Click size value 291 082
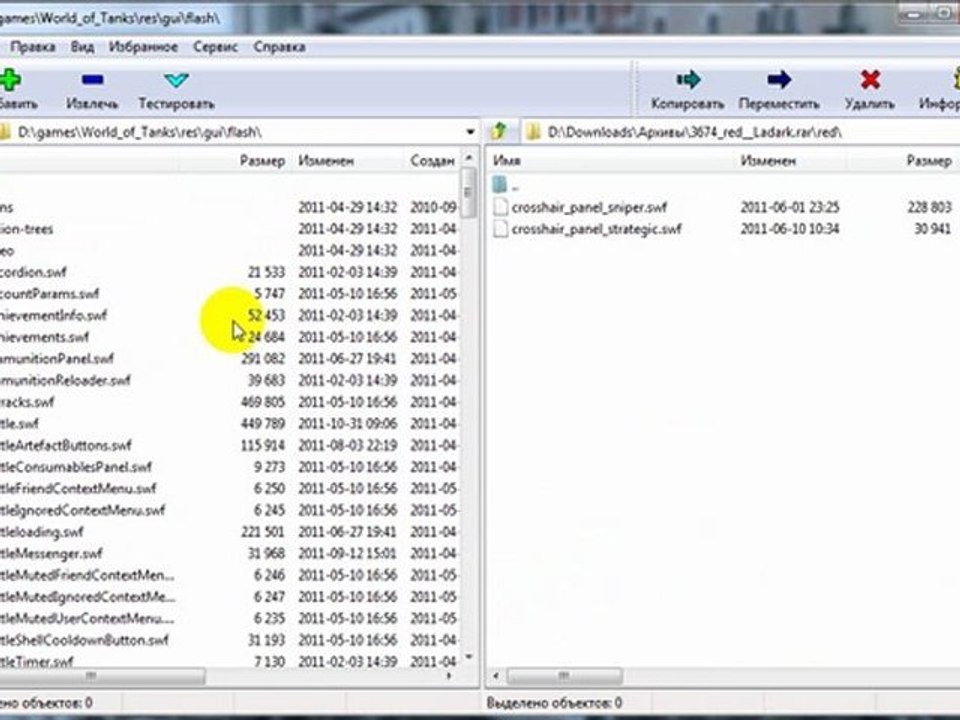 [x=263, y=358]
